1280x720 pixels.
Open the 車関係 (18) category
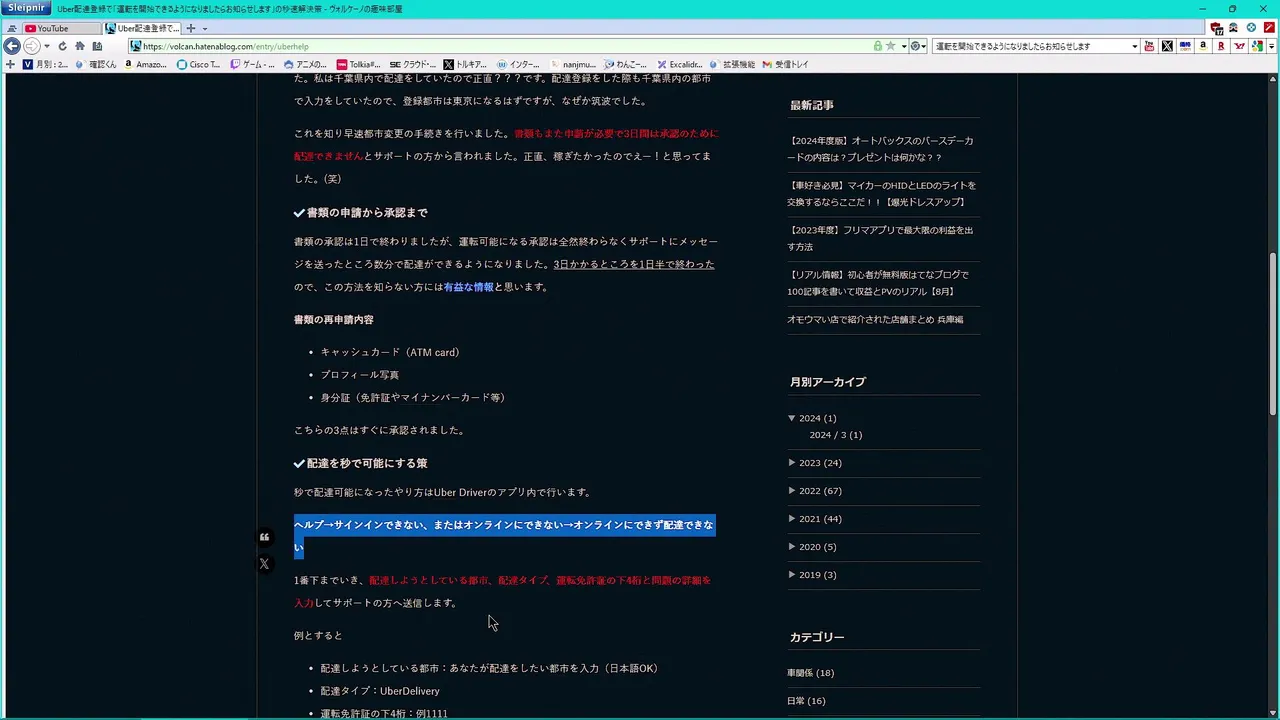coord(810,673)
